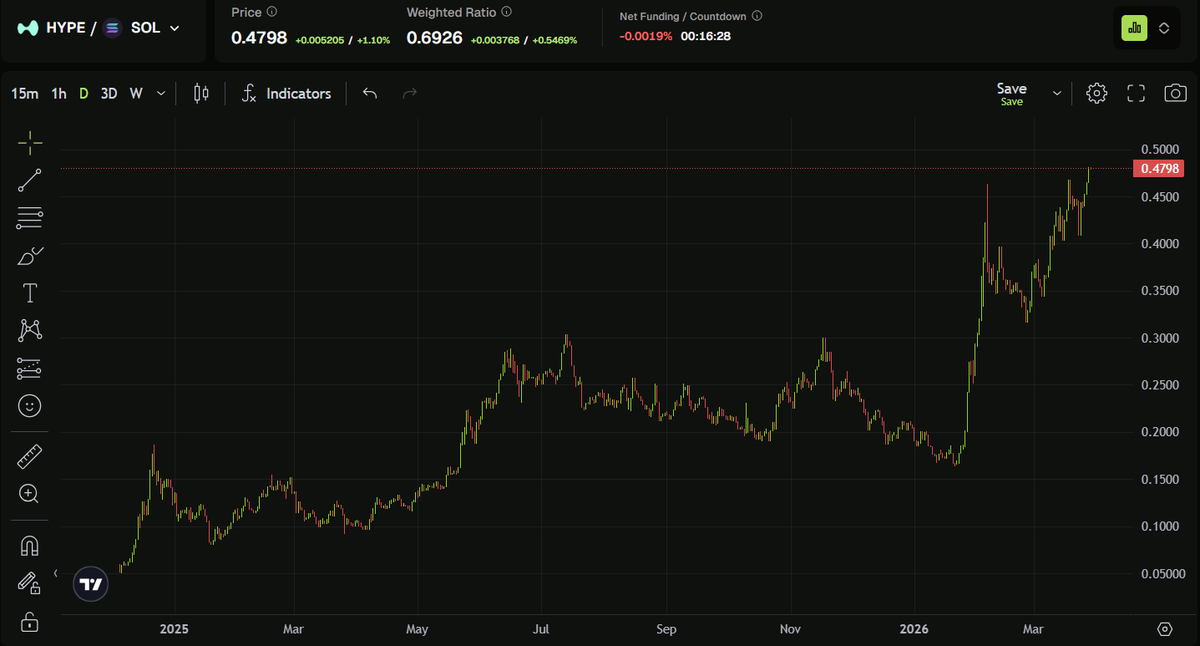Viewport: 1200px width, 646px height.
Task: Click the Weighted Ratio value 0.6926
Action: click(x=434, y=38)
